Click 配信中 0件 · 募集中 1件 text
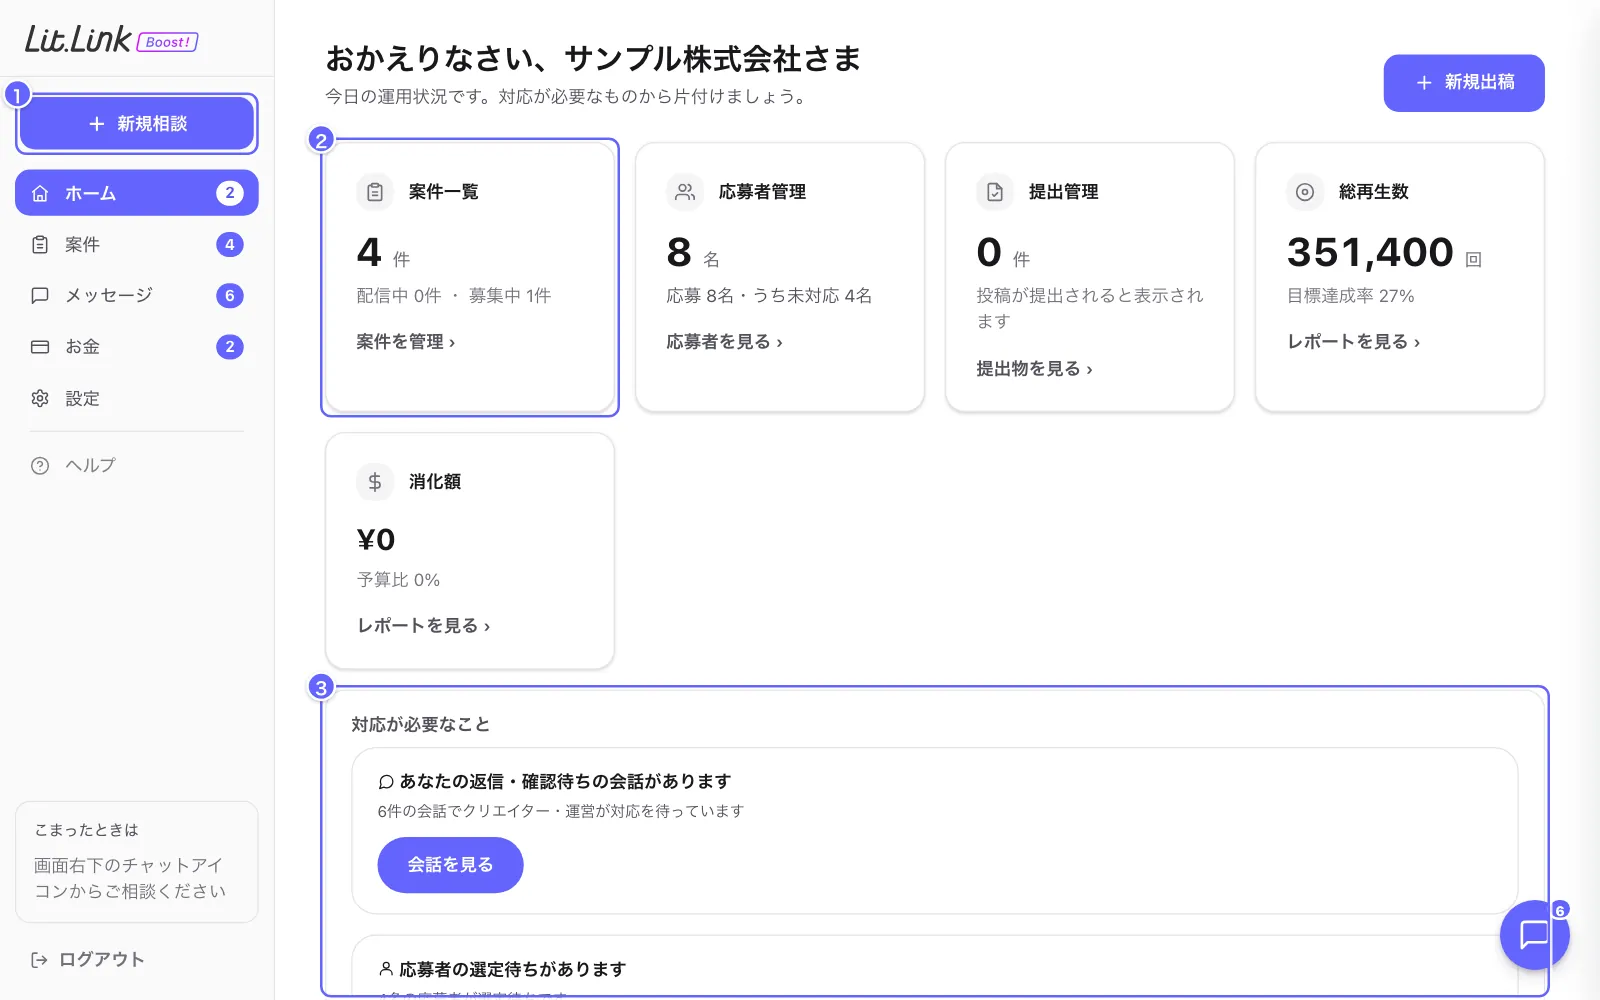Screen dimensions: 1600x1000 [x=454, y=296]
